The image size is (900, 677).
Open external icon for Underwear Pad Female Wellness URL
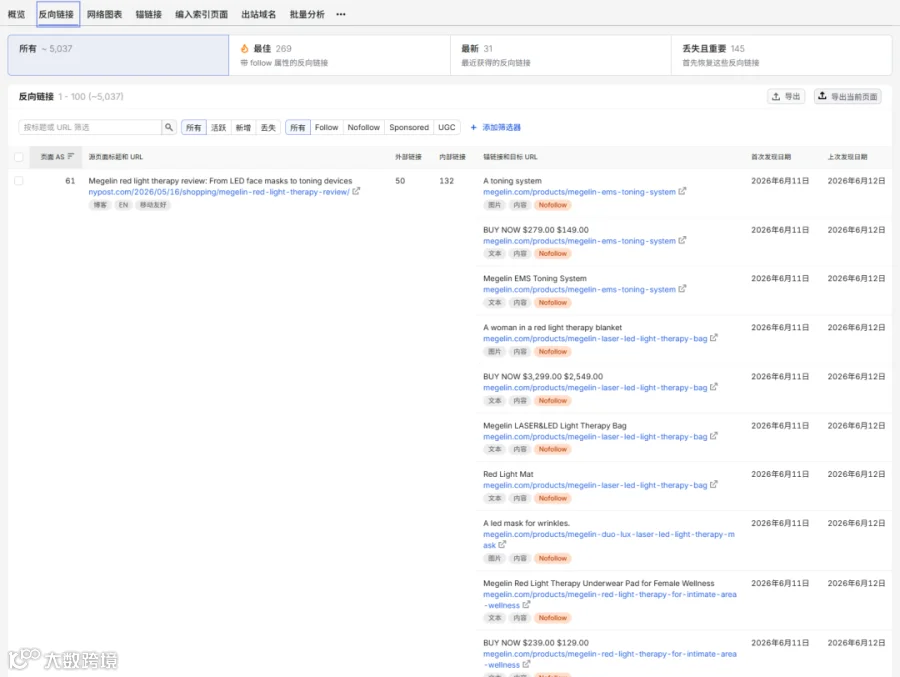[x=526, y=605]
